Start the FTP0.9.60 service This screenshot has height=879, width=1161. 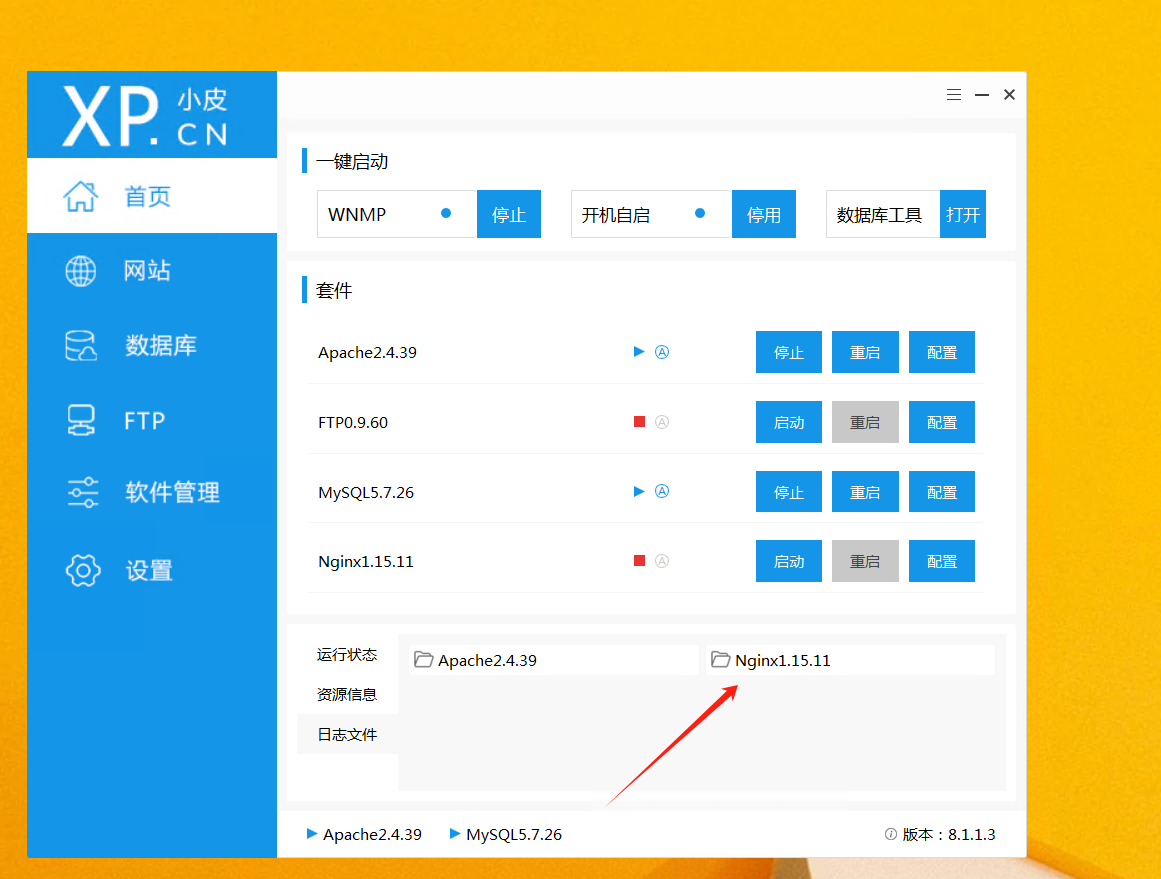click(789, 422)
